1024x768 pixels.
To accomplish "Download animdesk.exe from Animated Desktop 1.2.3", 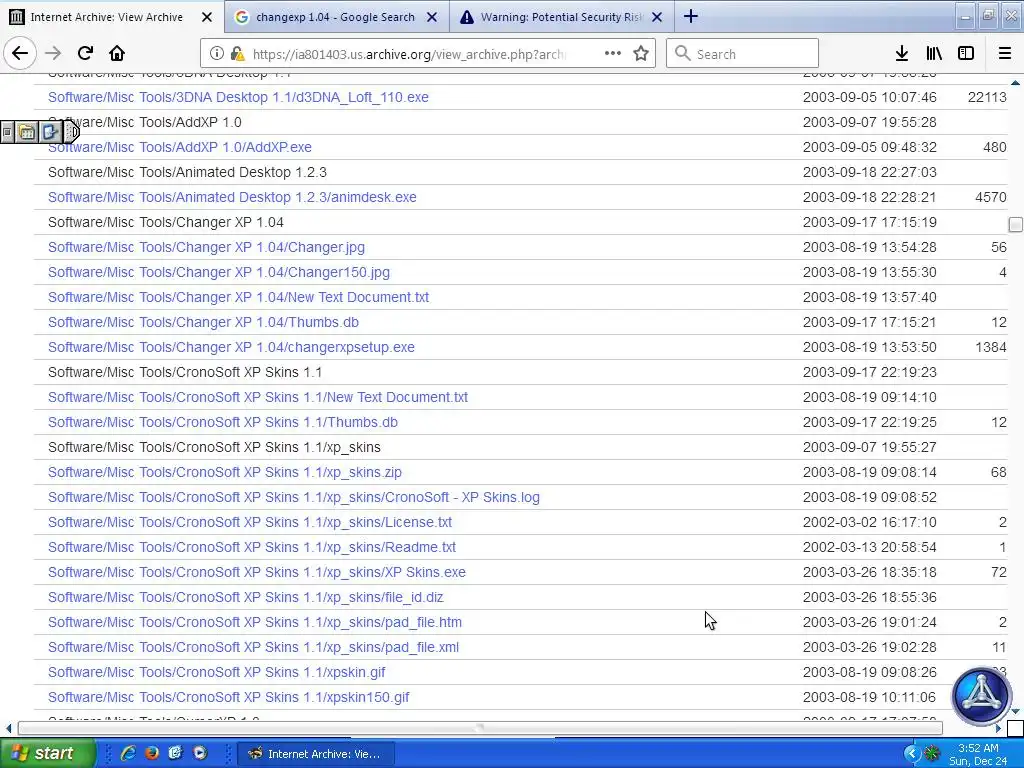I will pyautogui.click(x=232, y=197).
